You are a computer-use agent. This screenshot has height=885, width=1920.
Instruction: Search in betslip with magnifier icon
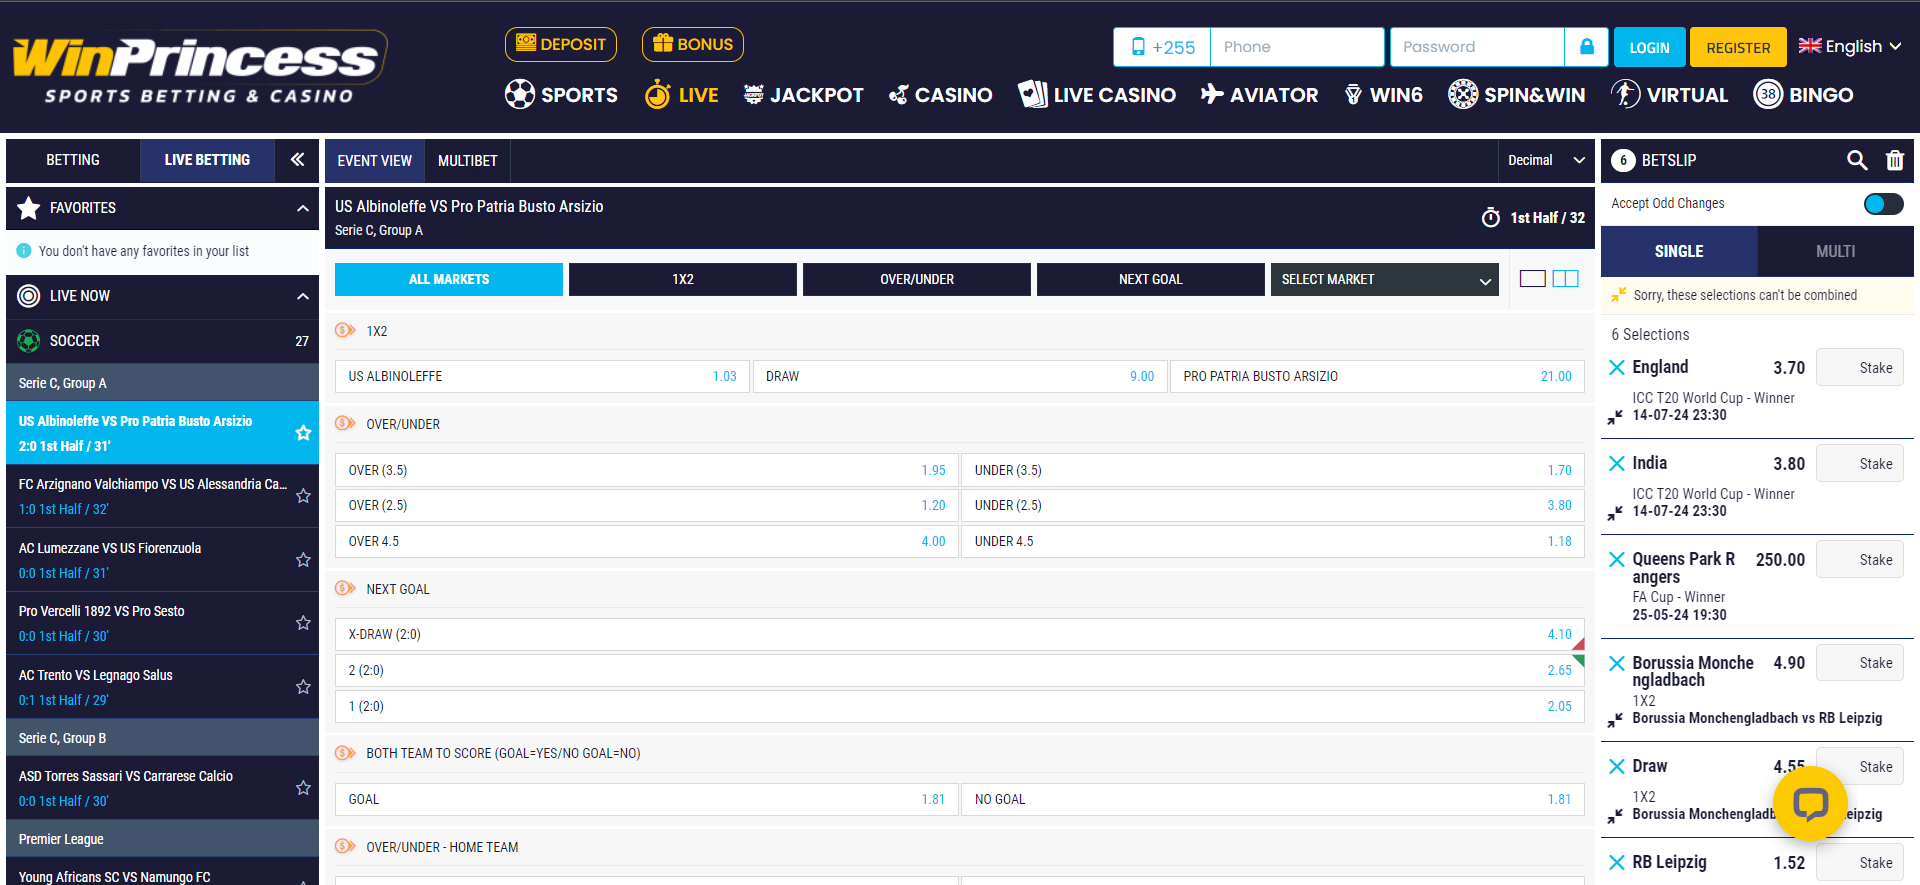(1857, 160)
